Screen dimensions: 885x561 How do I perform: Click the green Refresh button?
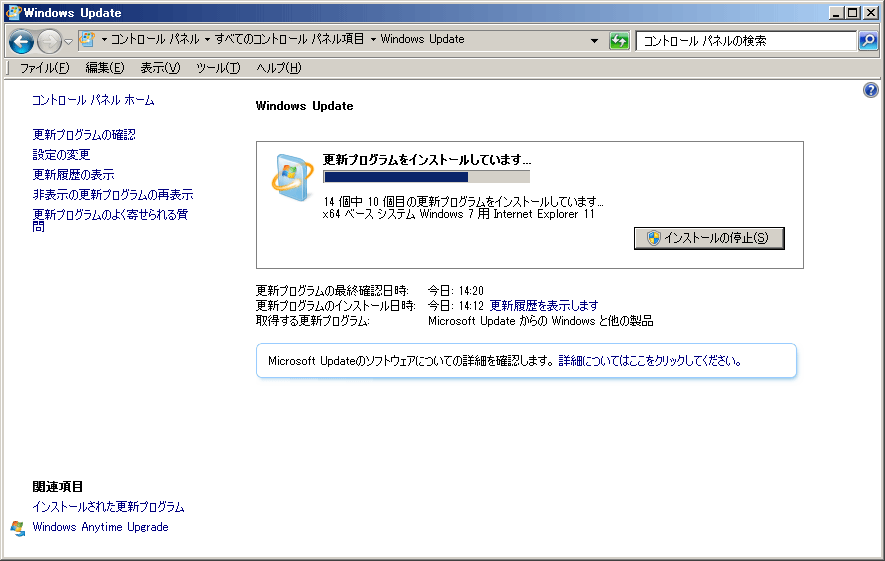[x=619, y=41]
